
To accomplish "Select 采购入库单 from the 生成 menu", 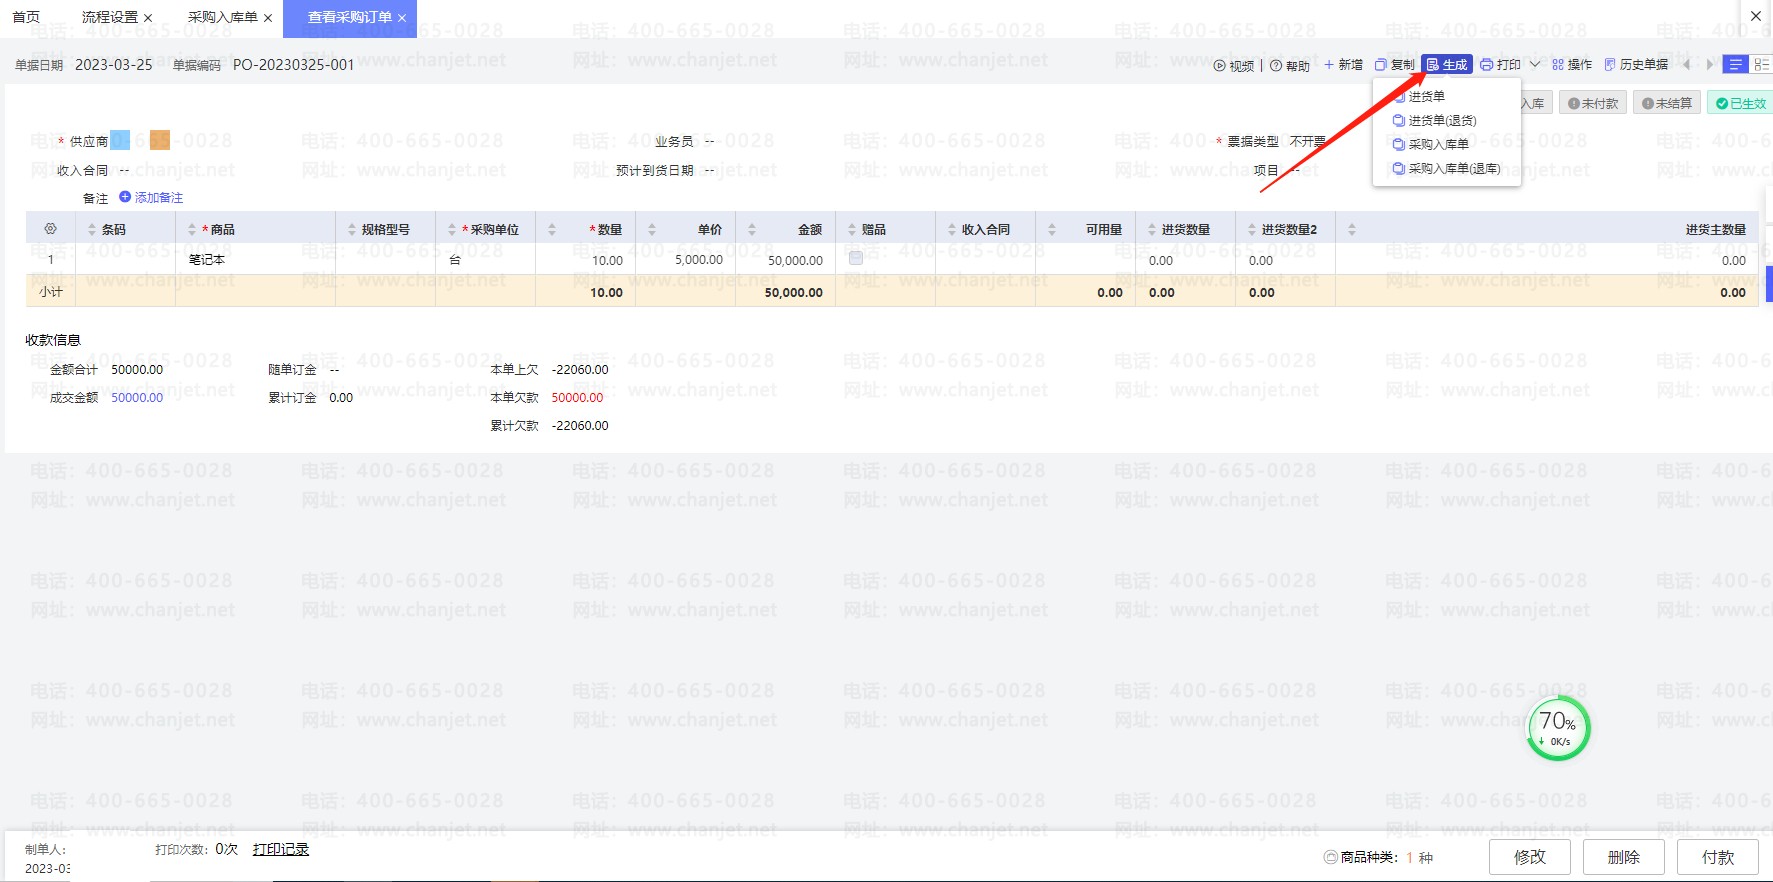I will tap(1438, 145).
